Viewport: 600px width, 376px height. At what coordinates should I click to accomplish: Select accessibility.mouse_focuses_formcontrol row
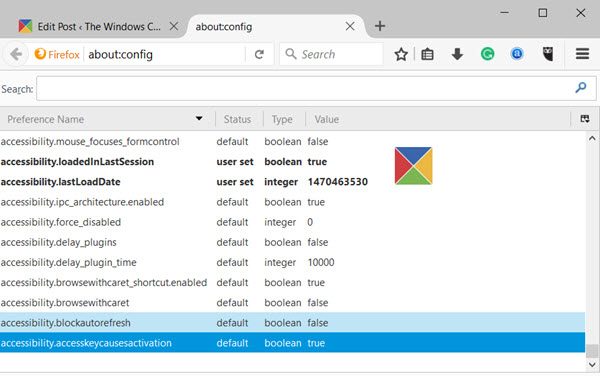[x=292, y=142]
